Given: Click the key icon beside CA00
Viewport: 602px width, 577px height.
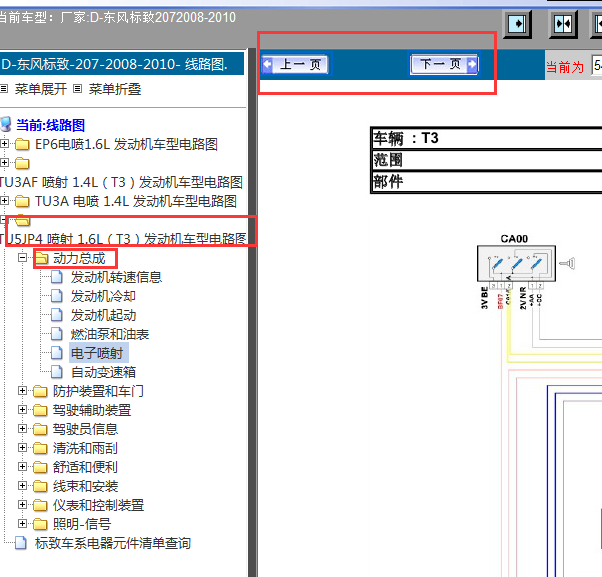Looking at the screenshot, I should coord(567,263).
